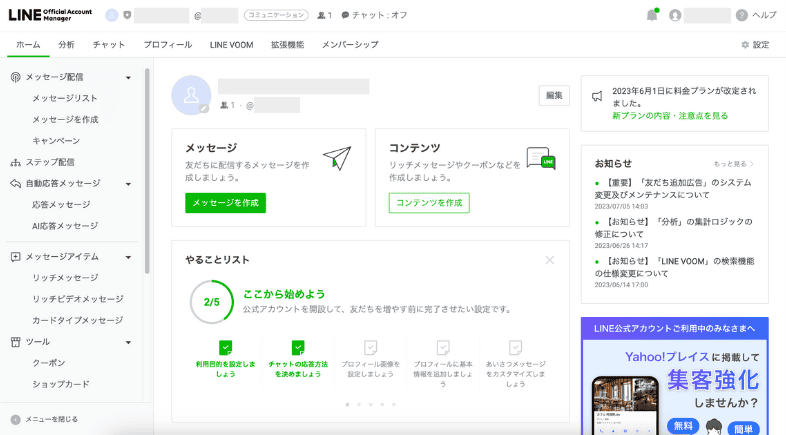Open ショップカード in sidebar
The width and height of the screenshot is (786, 435).
[61, 384]
